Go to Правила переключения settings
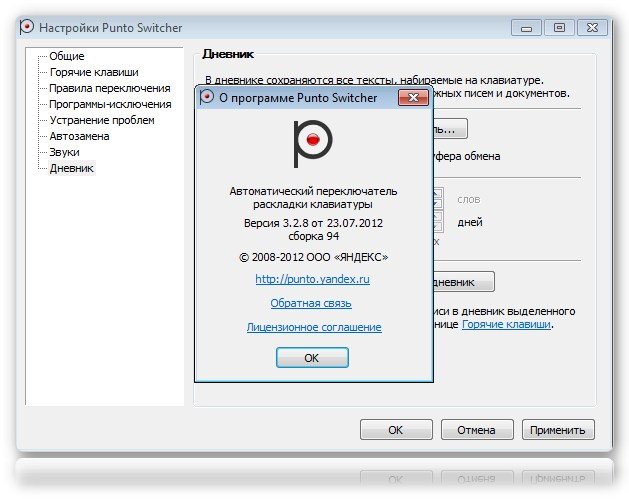 [x=109, y=89]
